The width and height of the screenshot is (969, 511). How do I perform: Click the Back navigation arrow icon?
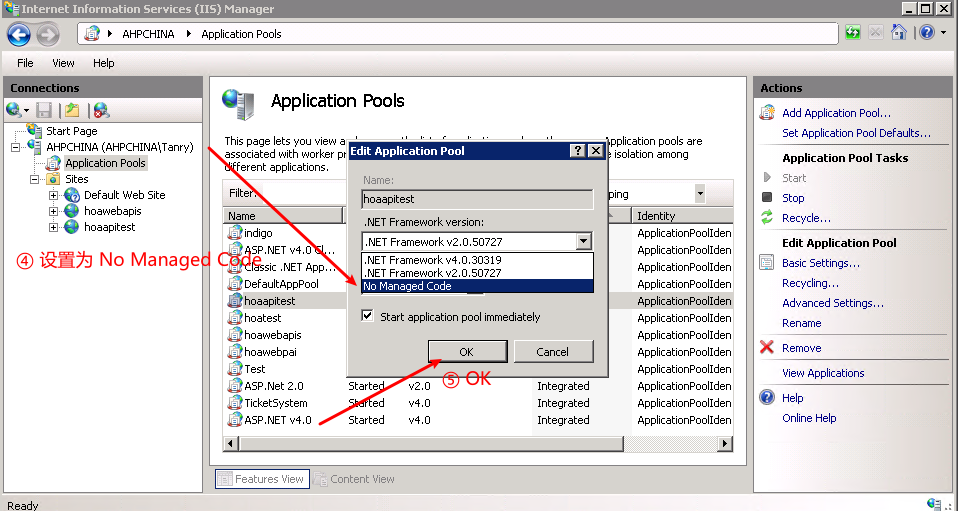(x=19, y=34)
